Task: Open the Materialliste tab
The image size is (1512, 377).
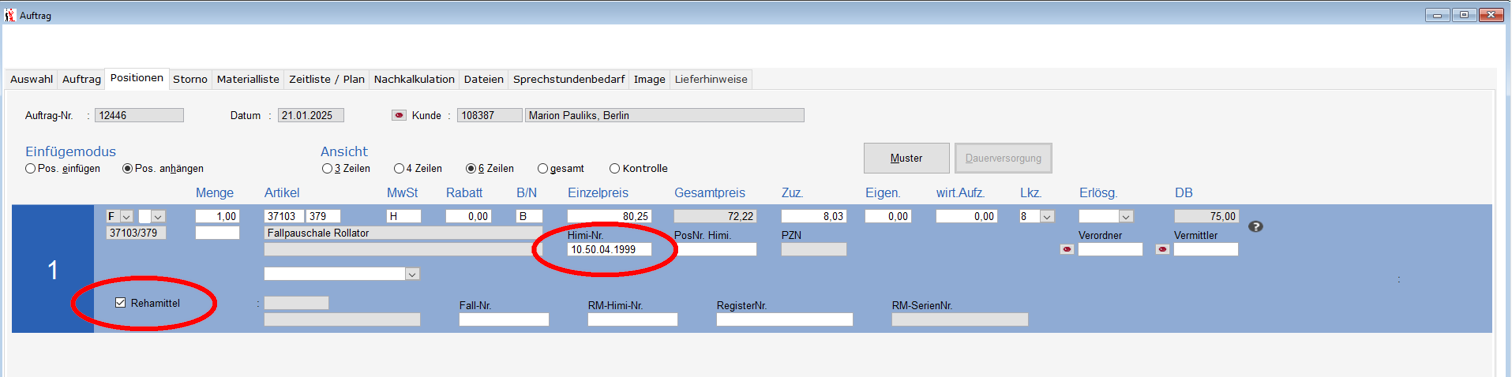Action: (248, 79)
